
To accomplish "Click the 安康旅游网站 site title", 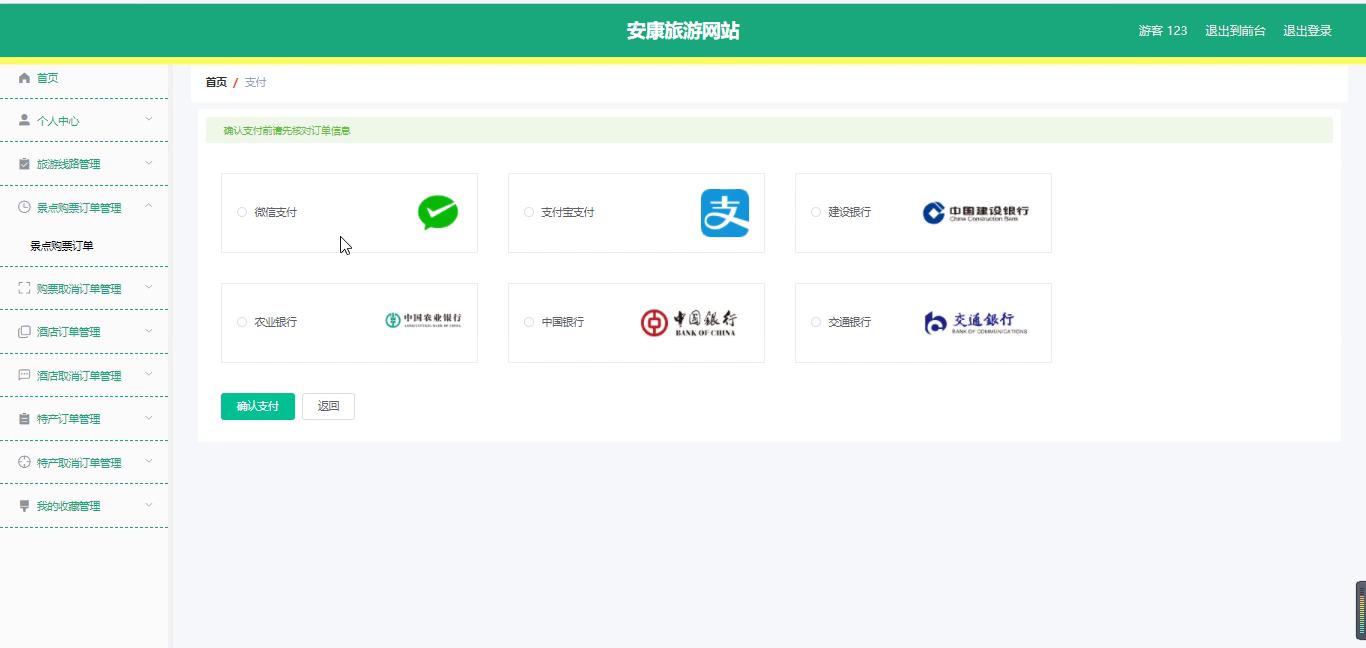I will pyautogui.click(x=683, y=31).
